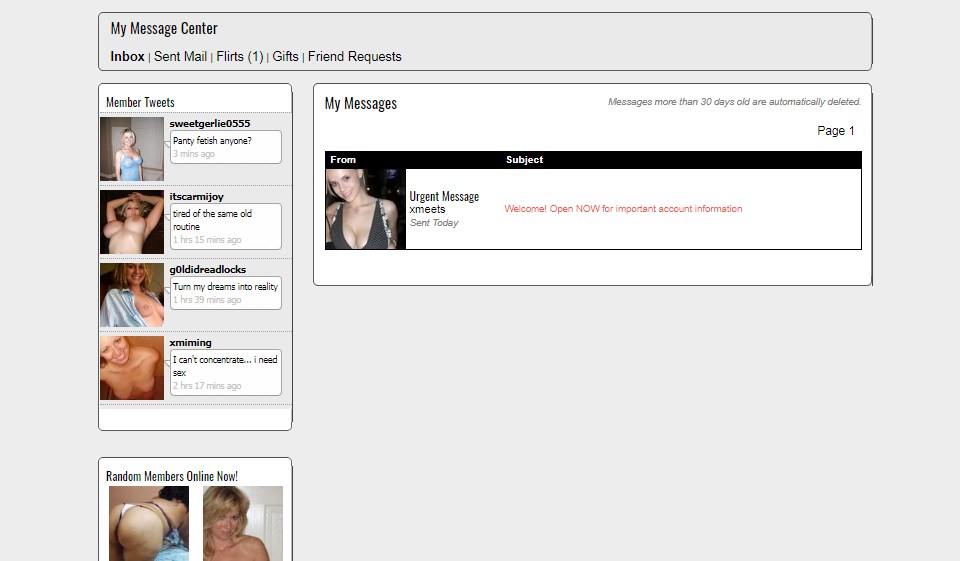
Task: Click the itscarmijoy profile thumbnail
Action: pos(132,222)
